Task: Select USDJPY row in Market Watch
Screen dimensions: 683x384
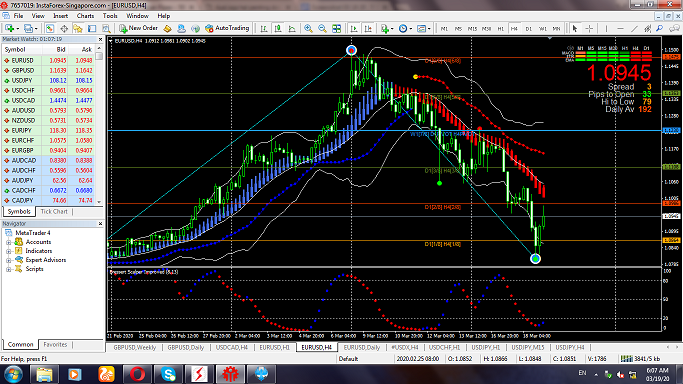Action: (x=48, y=81)
